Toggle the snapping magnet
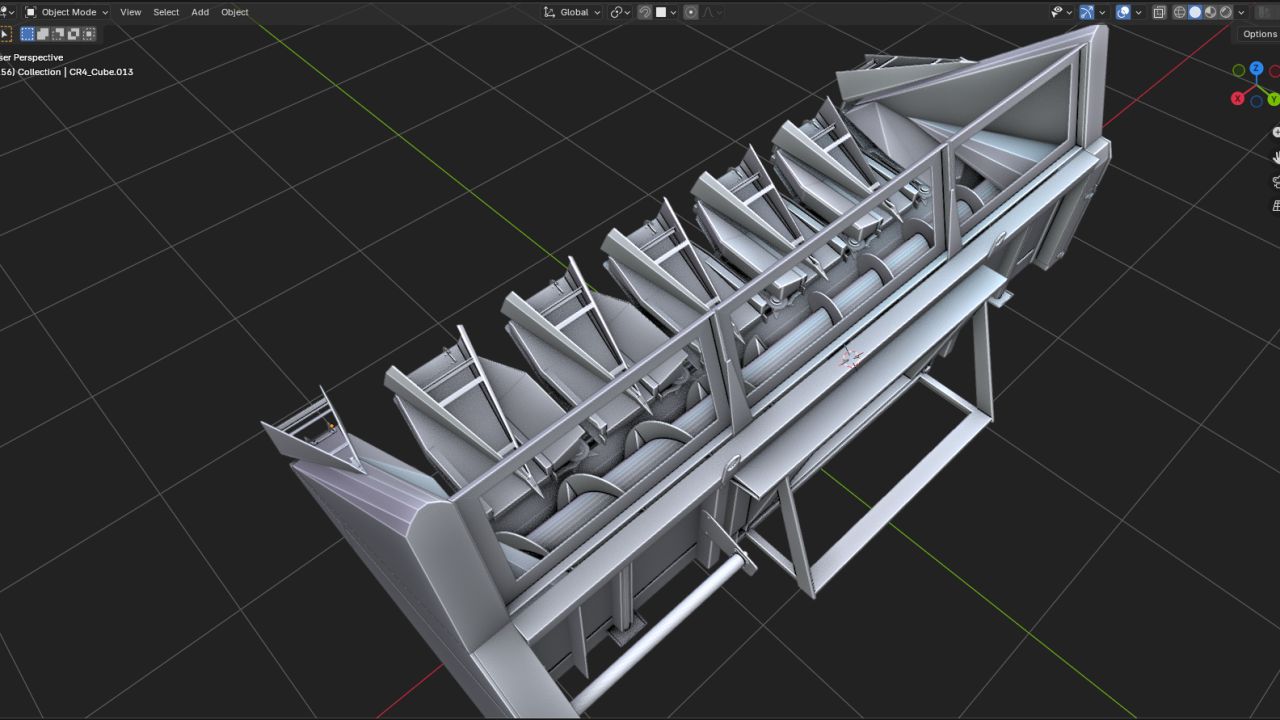Screen dimensions: 1280x720 click(645, 12)
